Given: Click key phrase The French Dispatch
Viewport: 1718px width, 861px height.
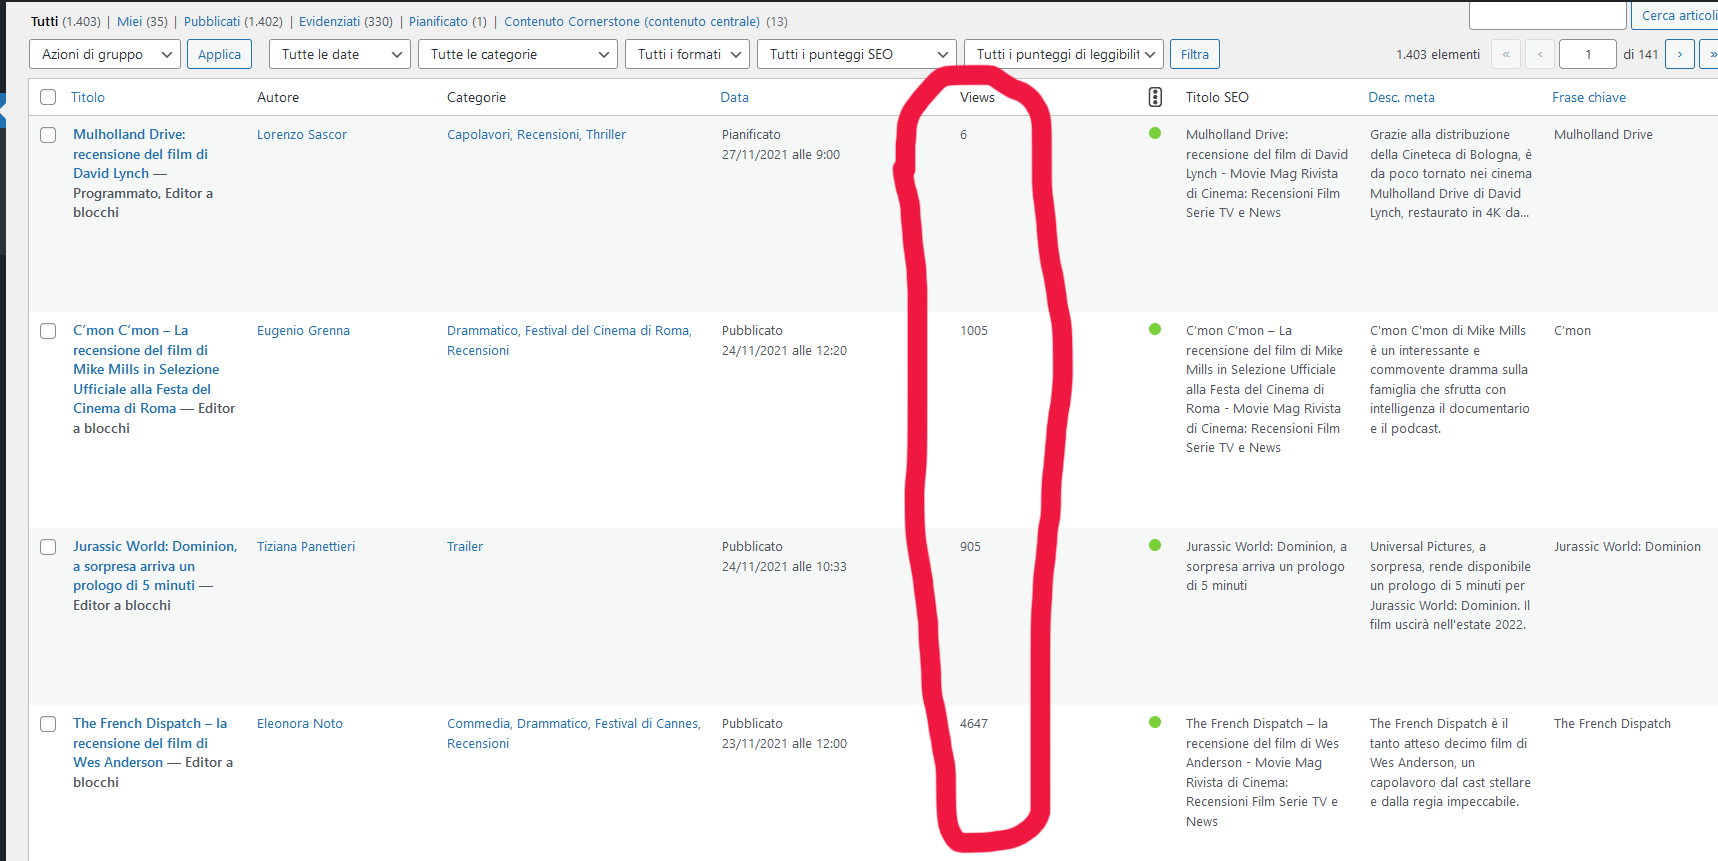Looking at the screenshot, I should tap(1612, 723).
